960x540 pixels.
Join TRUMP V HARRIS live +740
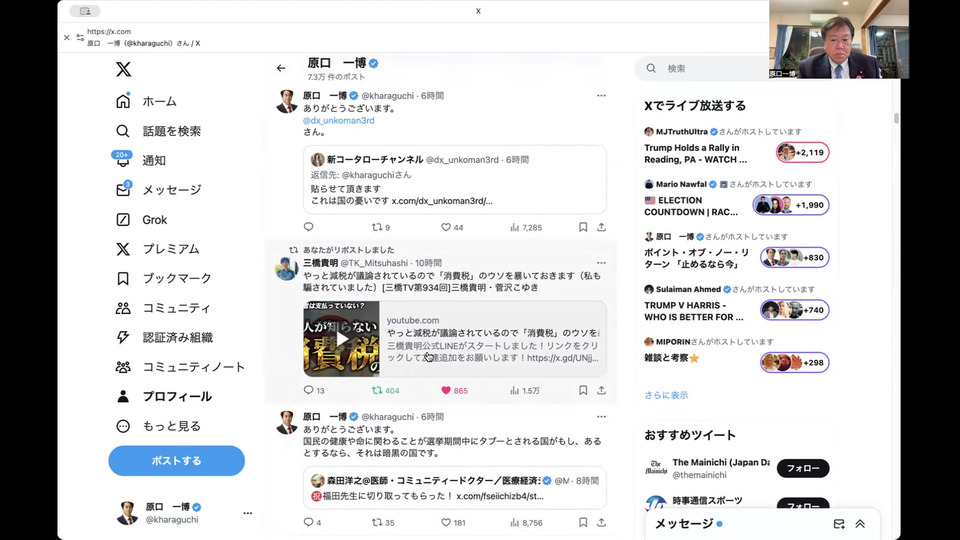pos(795,310)
